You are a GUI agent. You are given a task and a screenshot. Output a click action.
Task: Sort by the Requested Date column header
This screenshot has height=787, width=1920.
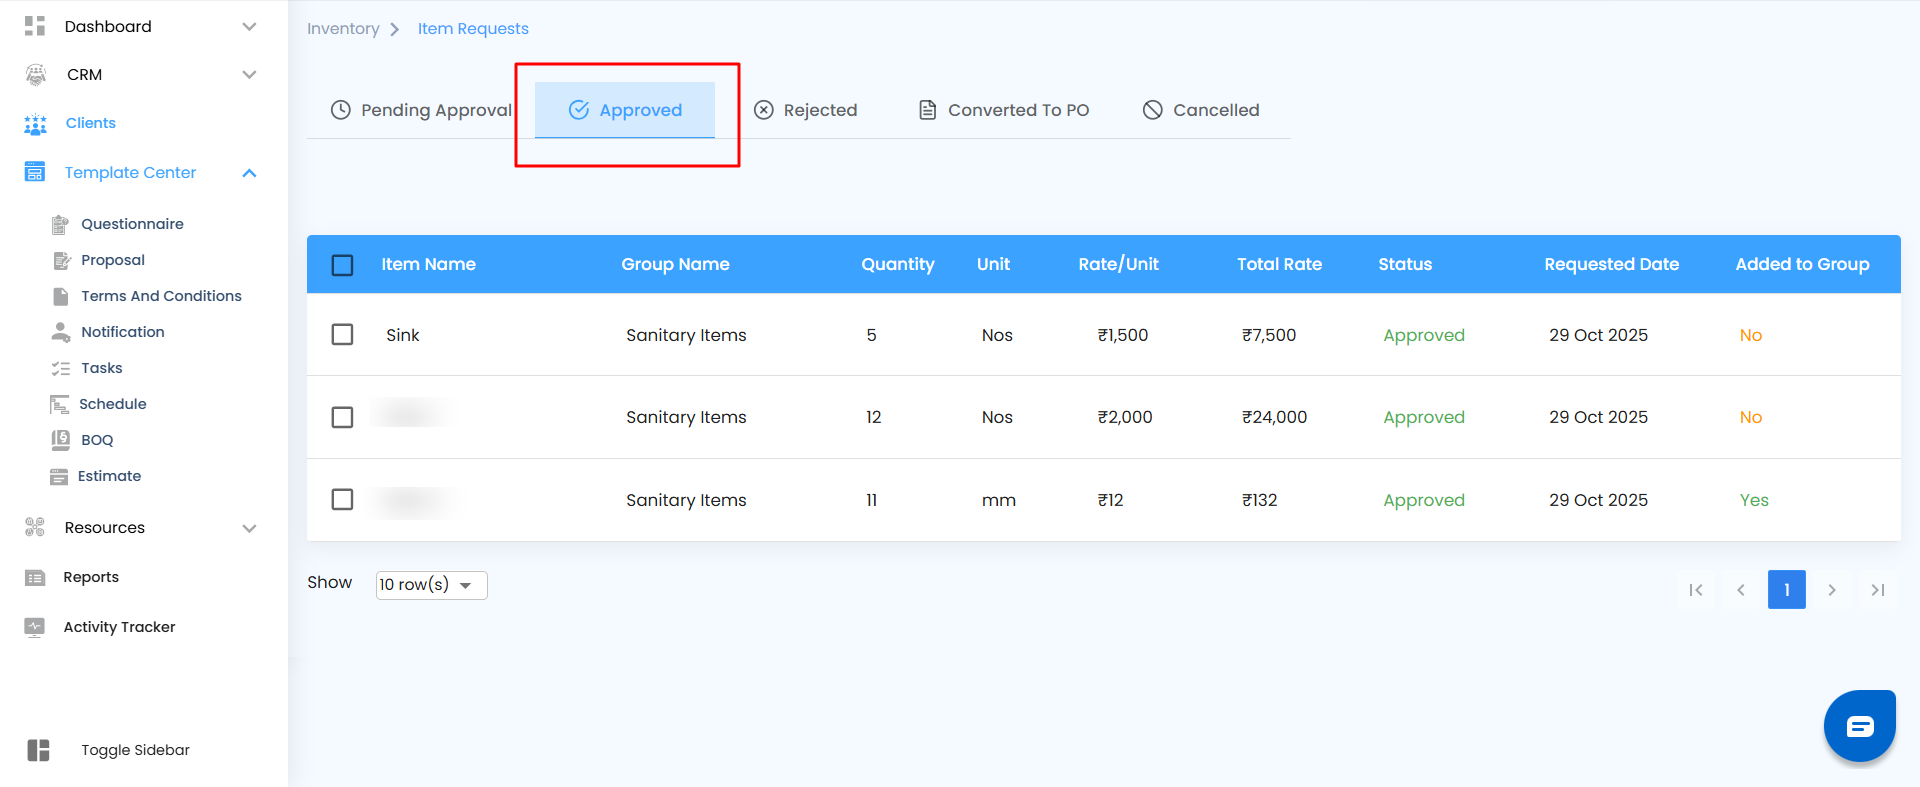point(1611,264)
